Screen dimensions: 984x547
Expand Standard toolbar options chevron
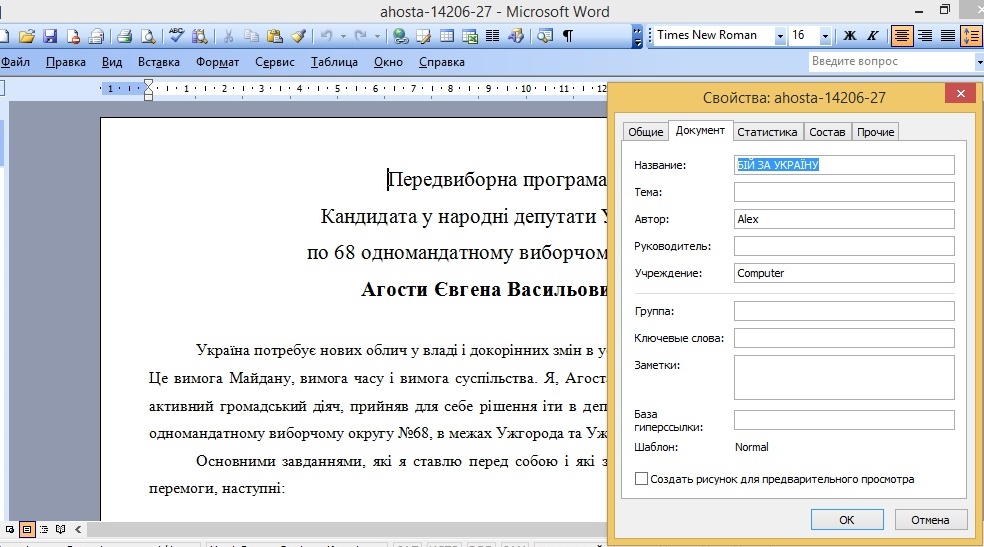click(637, 36)
